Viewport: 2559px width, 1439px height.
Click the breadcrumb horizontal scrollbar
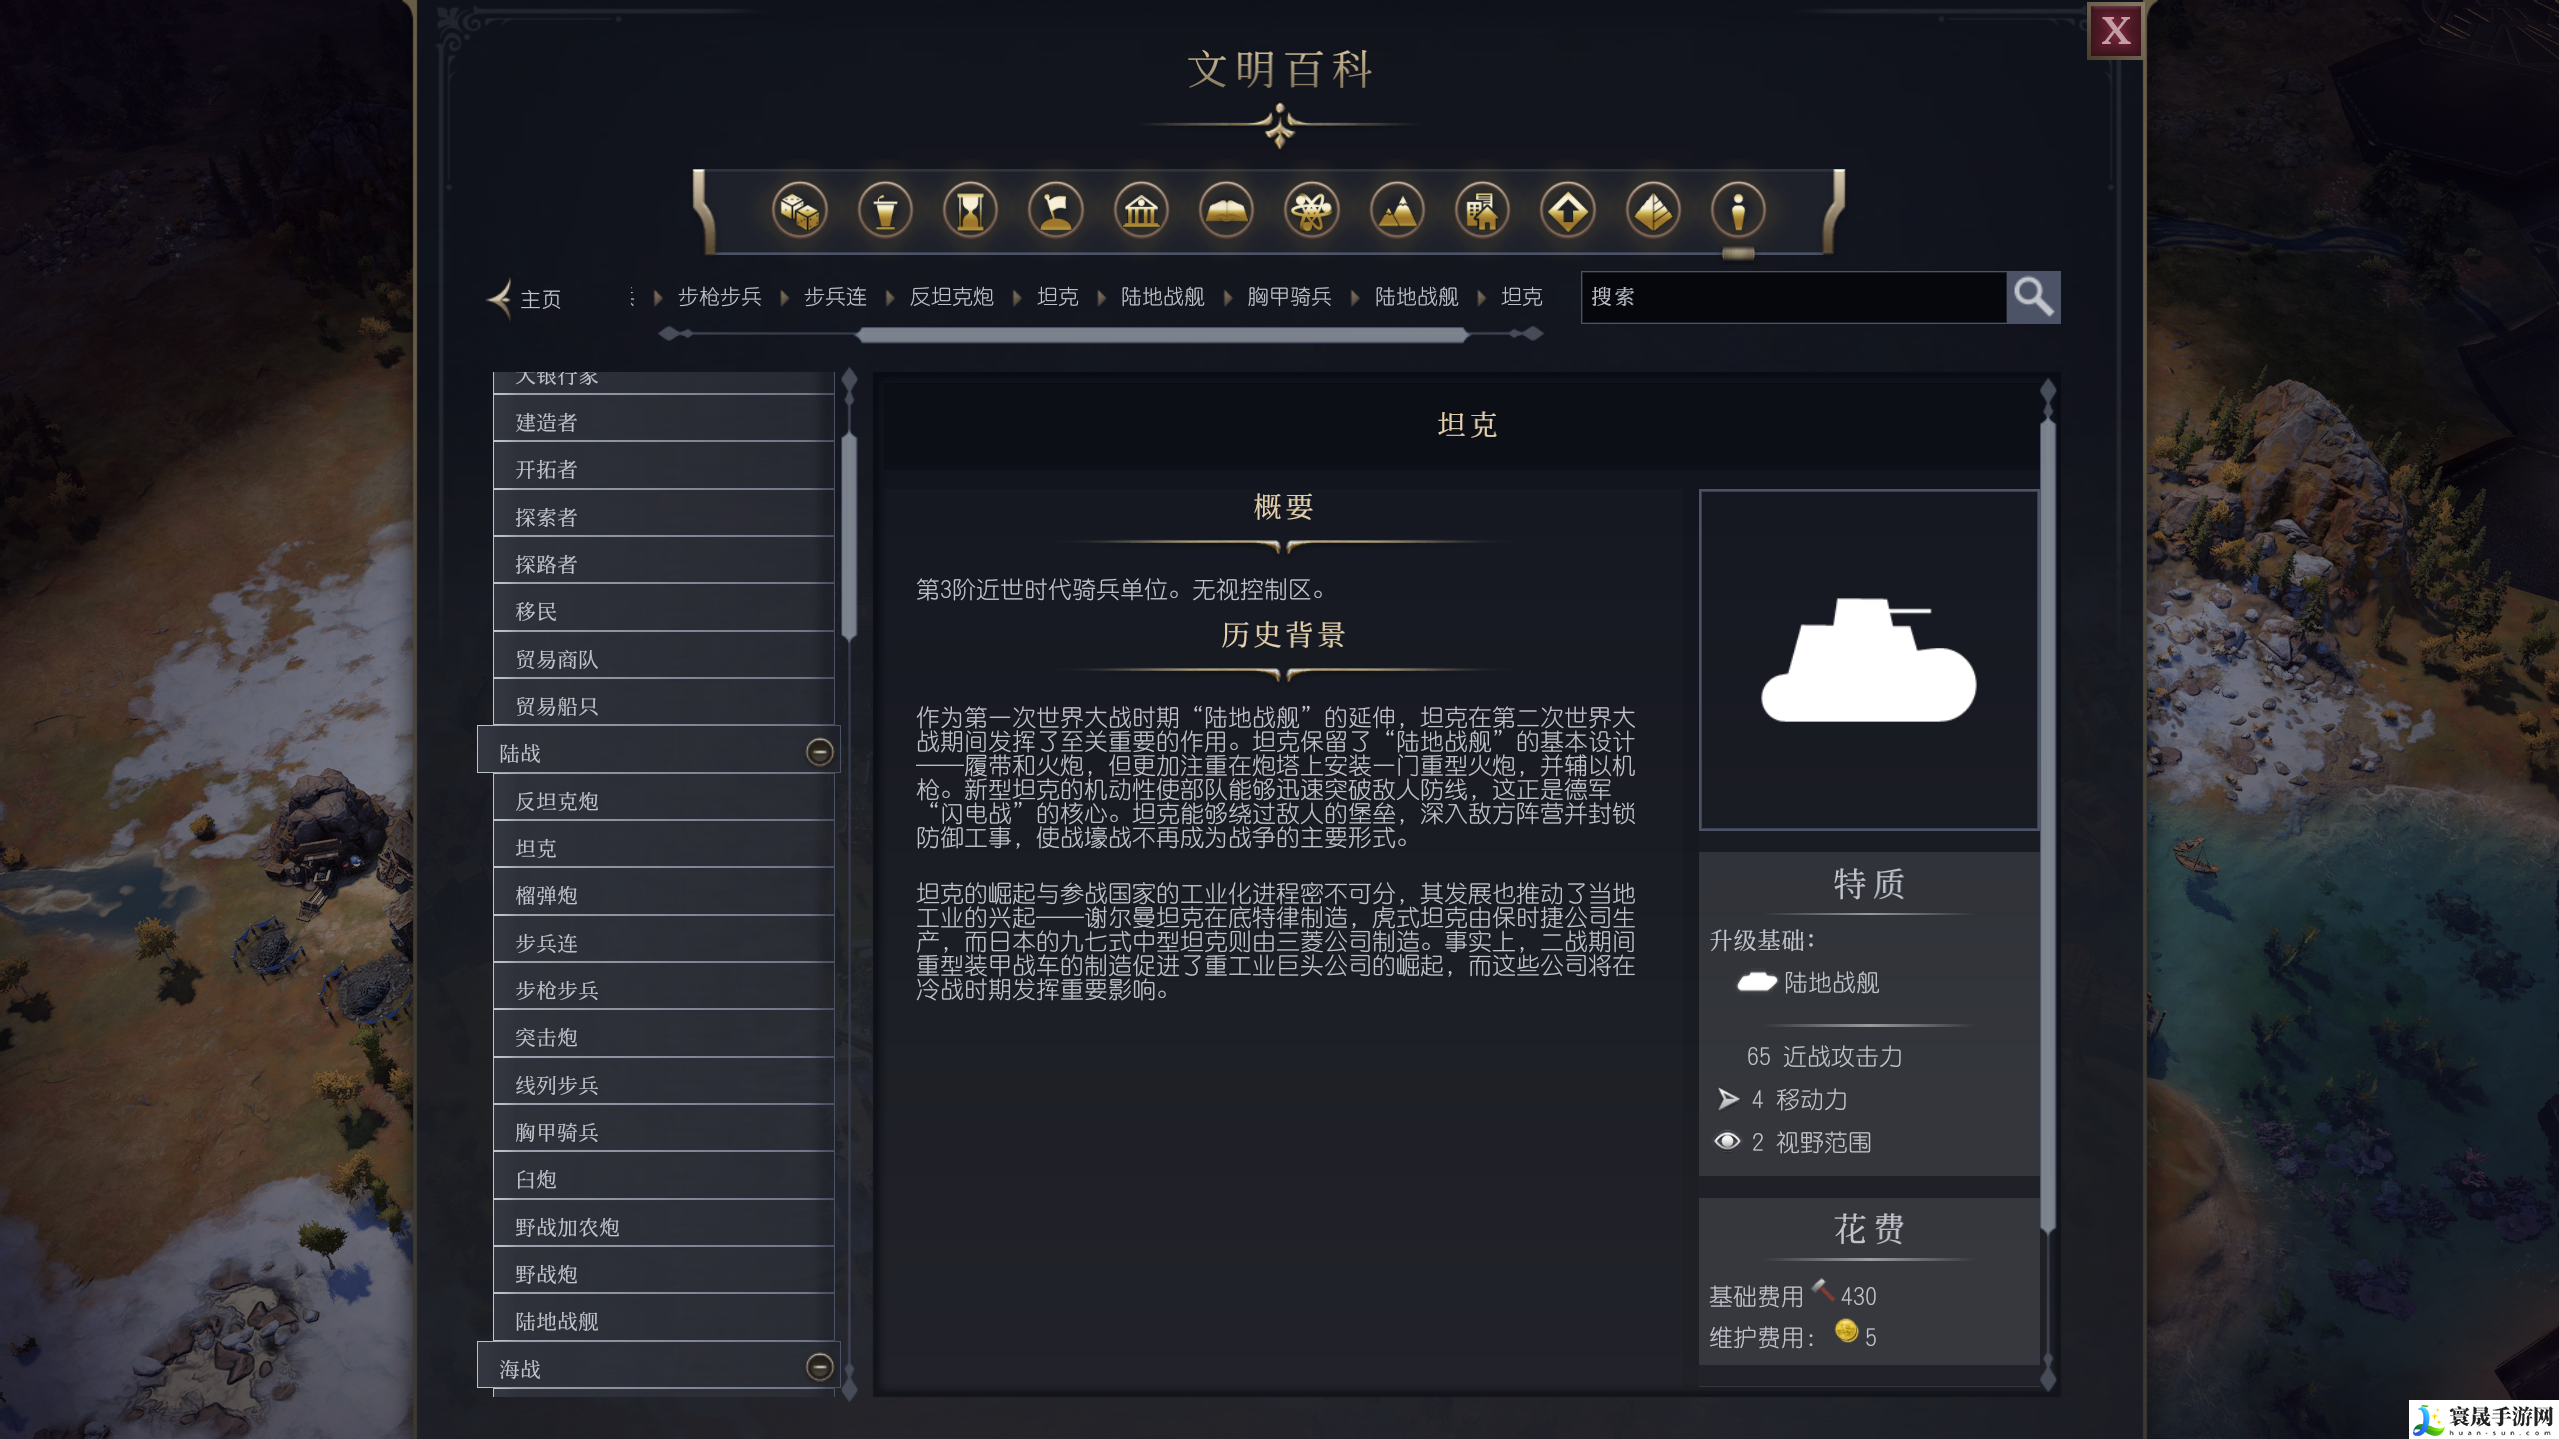1162,334
